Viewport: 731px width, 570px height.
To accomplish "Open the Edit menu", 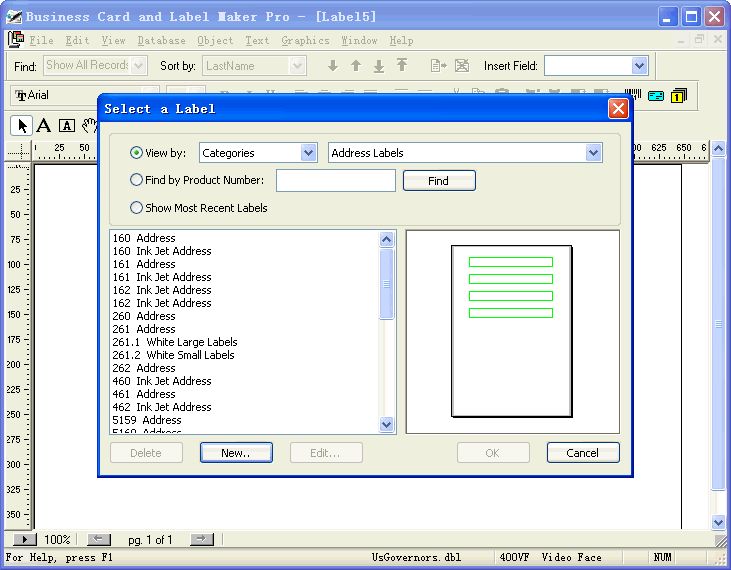I will 77,41.
